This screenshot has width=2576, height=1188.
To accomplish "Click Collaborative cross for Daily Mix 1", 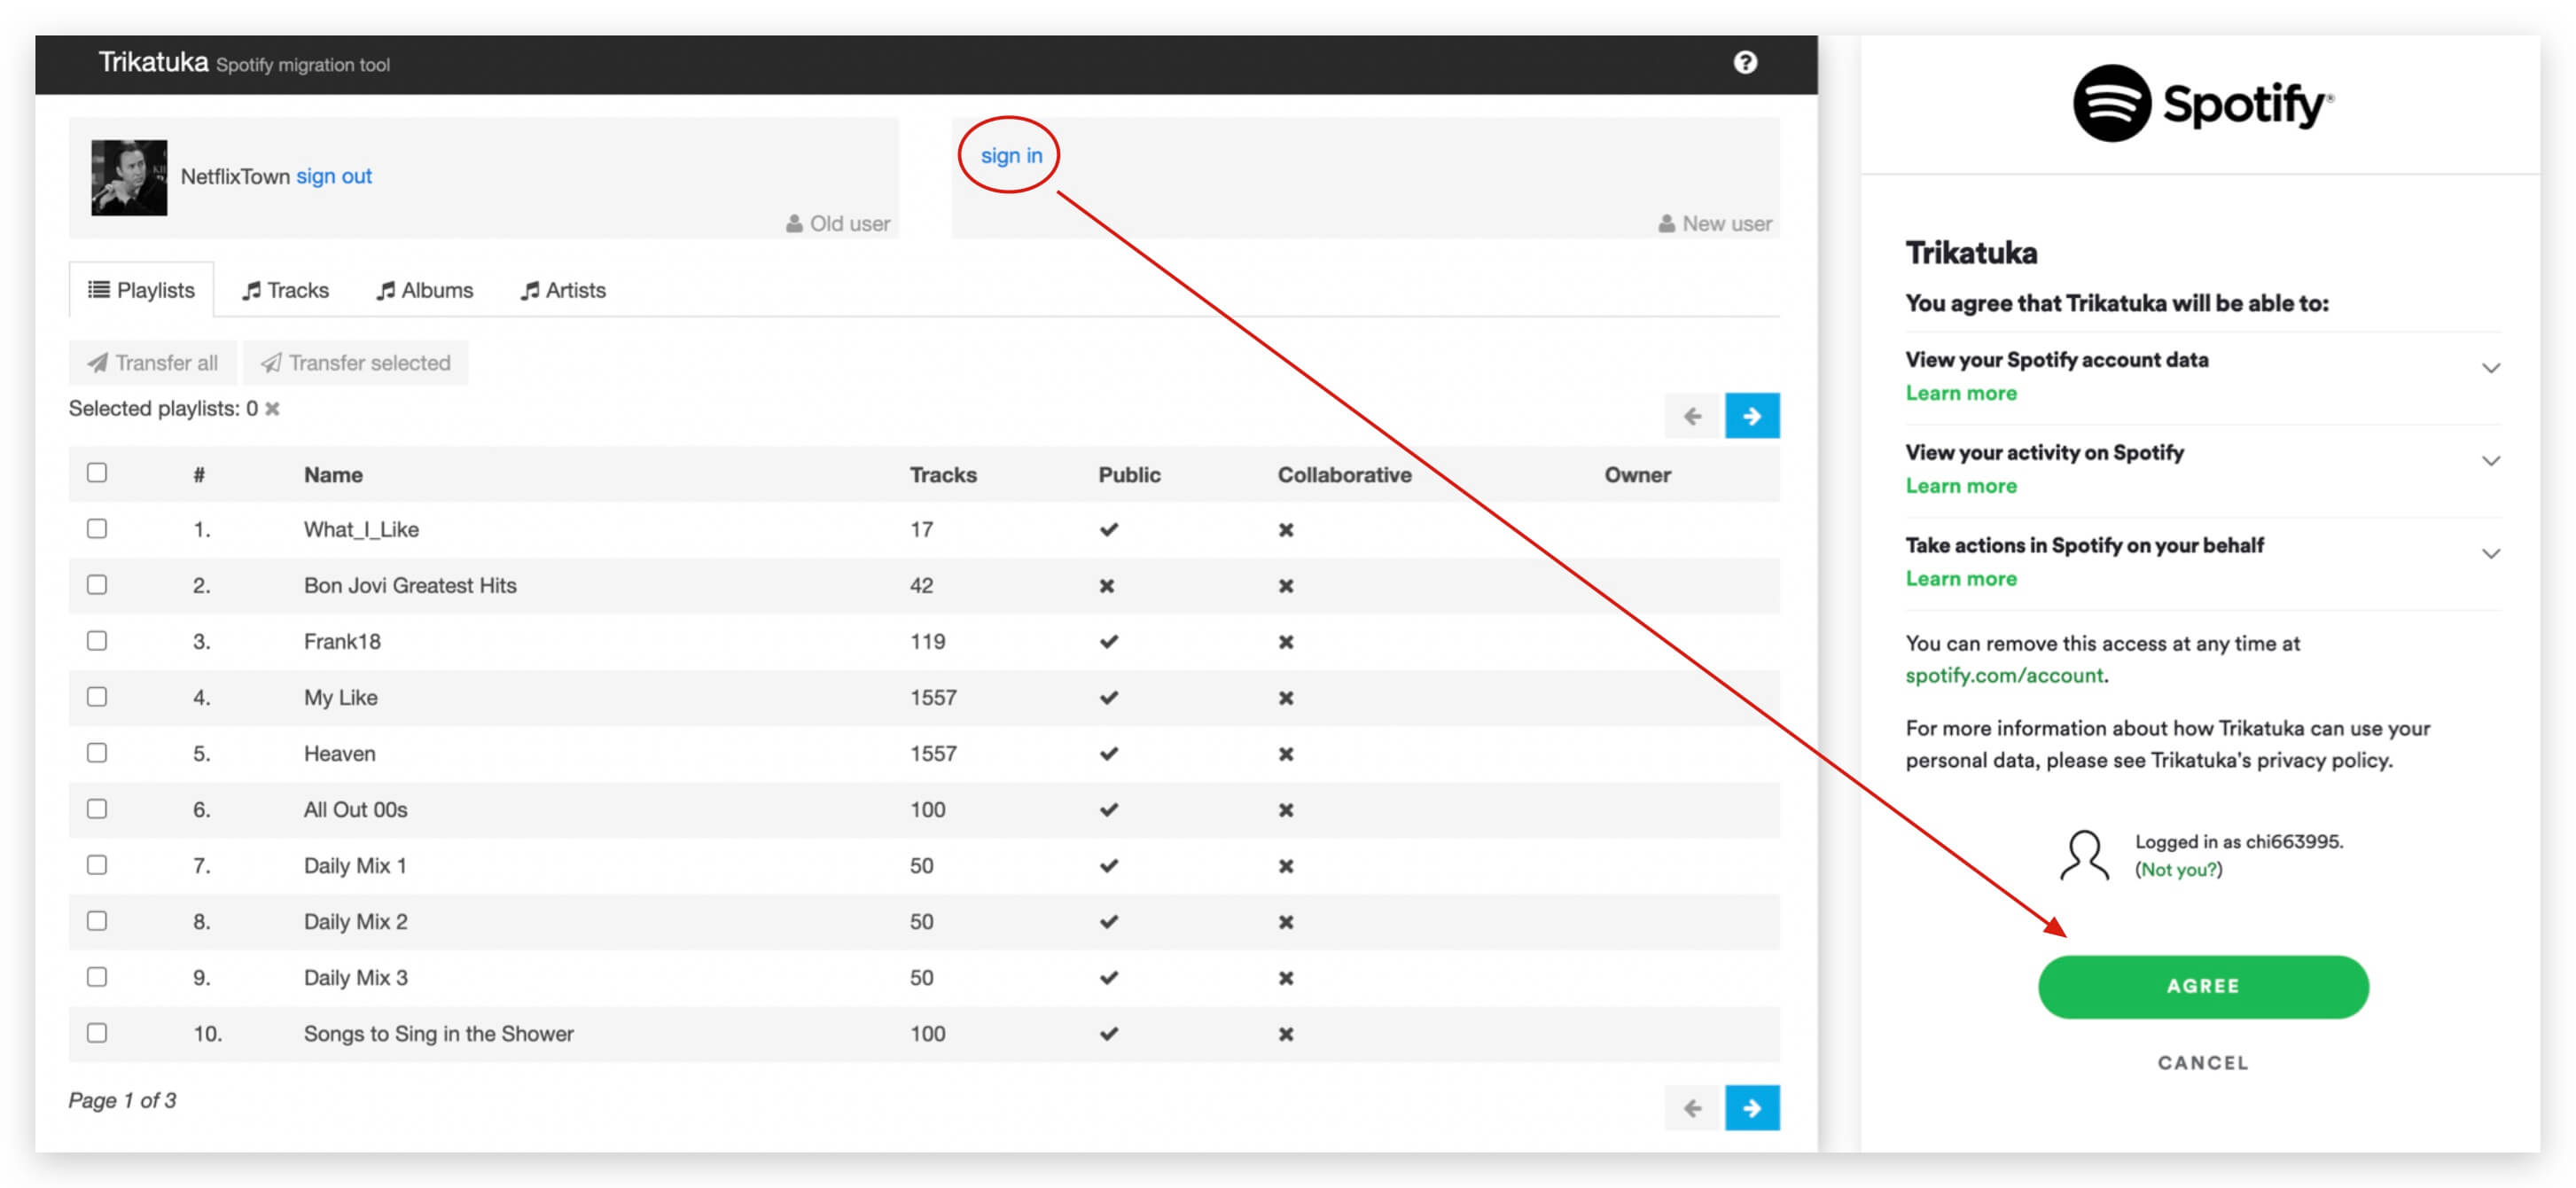I will pos(1285,865).
